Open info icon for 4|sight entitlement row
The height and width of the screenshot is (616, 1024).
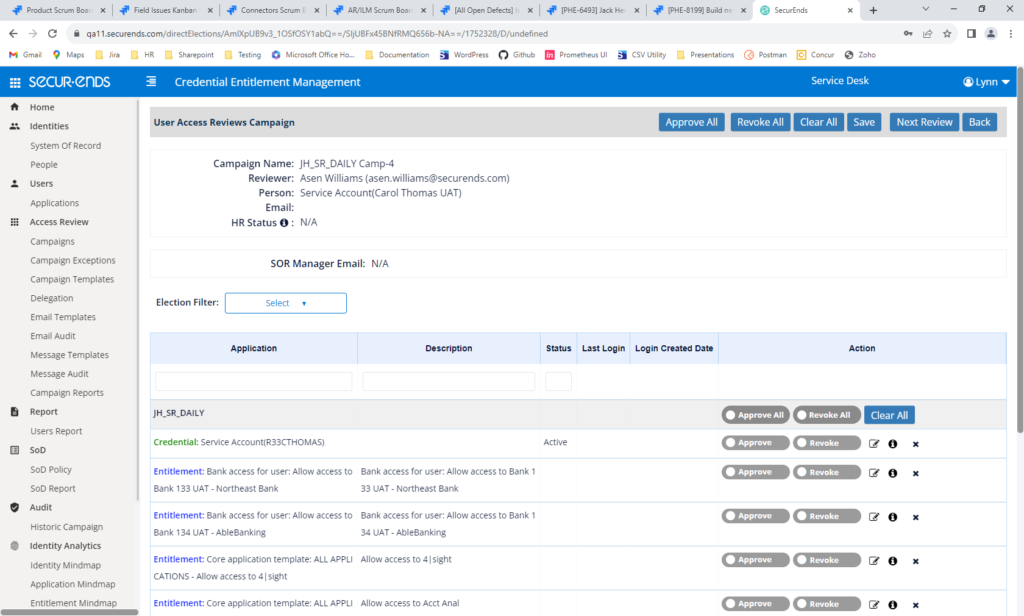pyautogui.click(x=893, y=560)
